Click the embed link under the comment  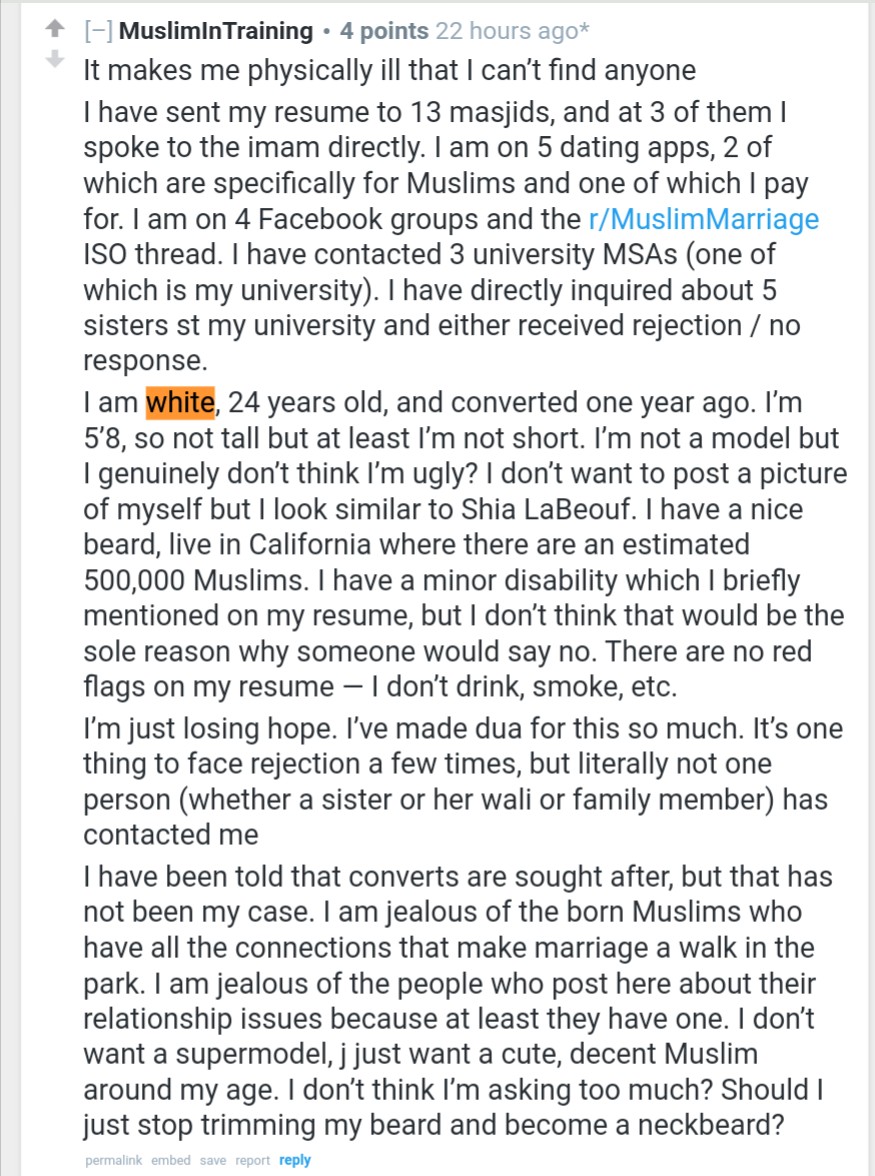(x=170, y=1160)
